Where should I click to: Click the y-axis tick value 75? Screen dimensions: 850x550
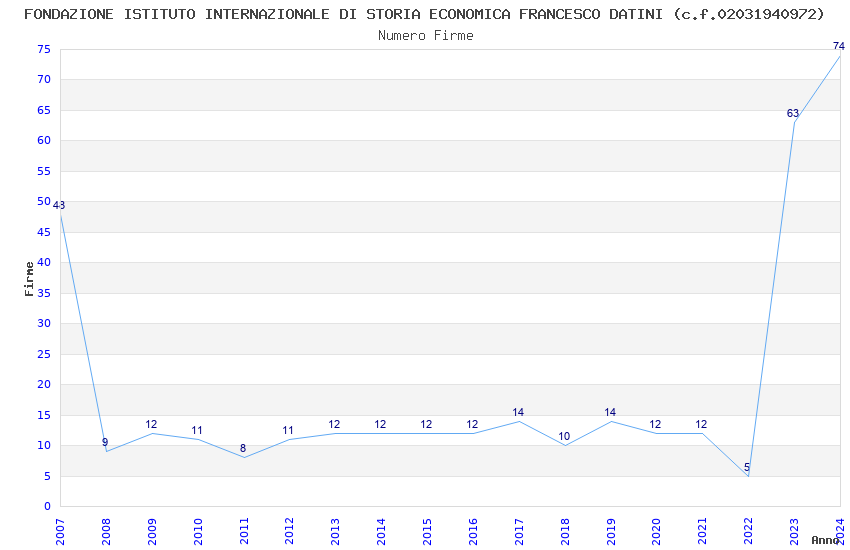pyautogui.click(x=44, y=49)
